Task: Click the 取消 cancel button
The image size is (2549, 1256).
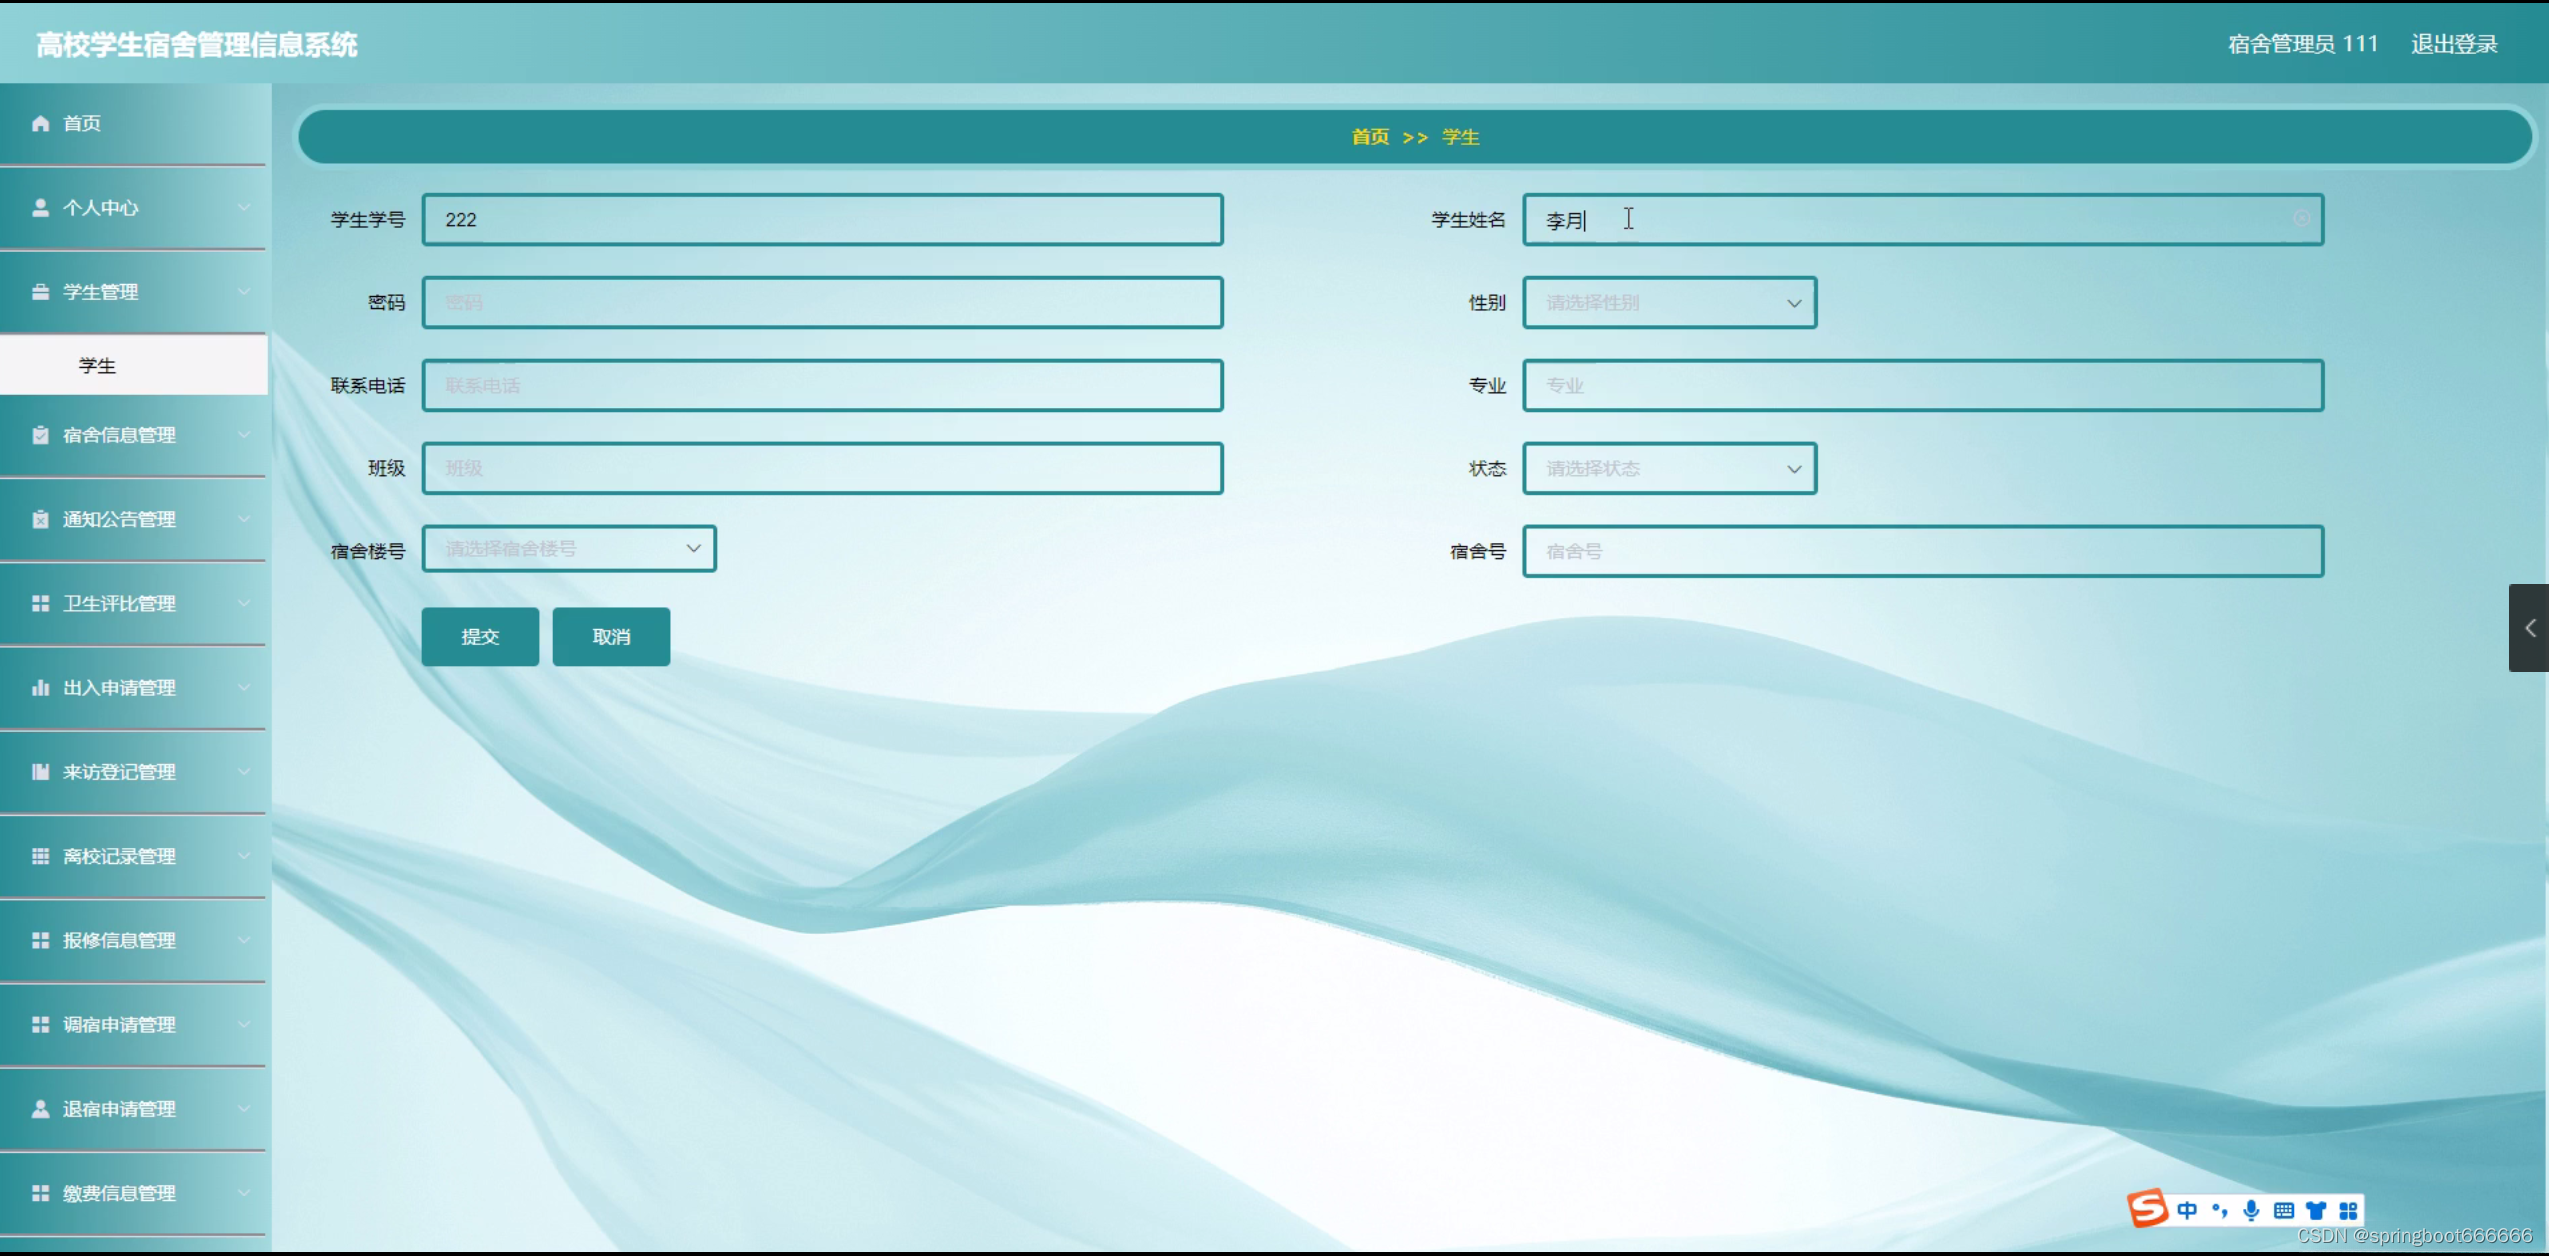Action: click(x=611, y=636)
